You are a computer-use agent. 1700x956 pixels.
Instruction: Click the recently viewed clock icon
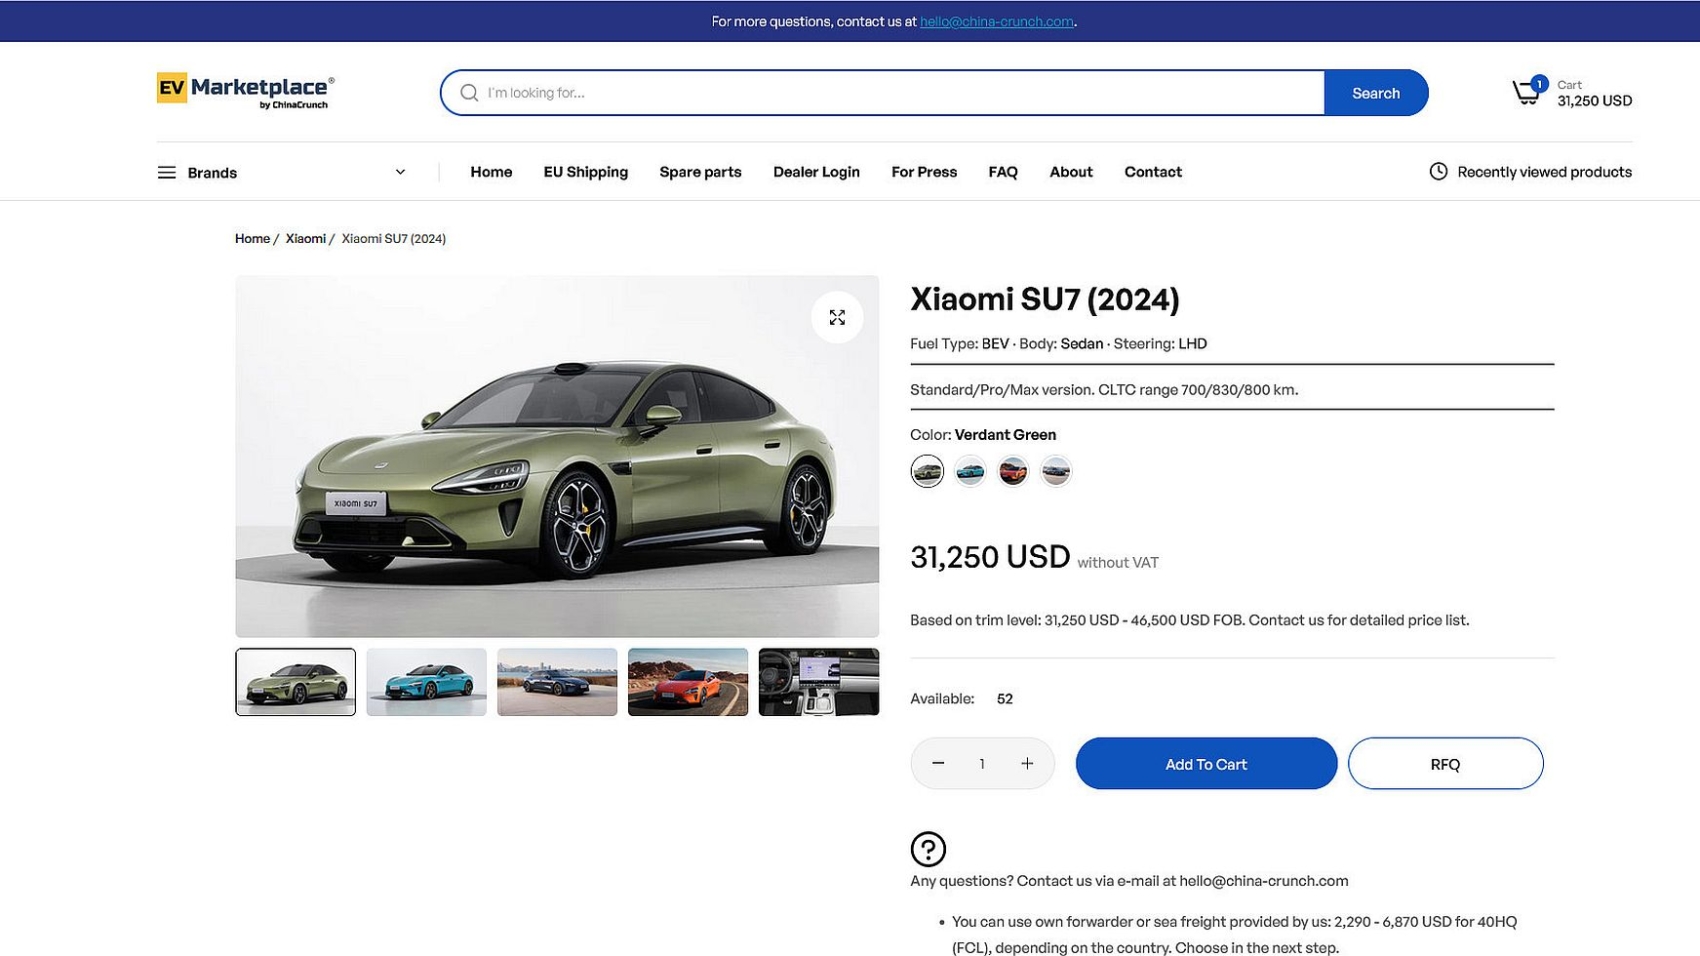click(x=1438, y=172)
